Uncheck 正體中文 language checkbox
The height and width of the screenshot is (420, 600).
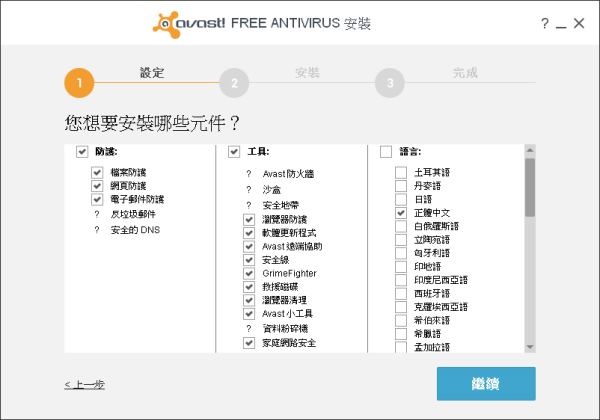[x=401, y=213]
